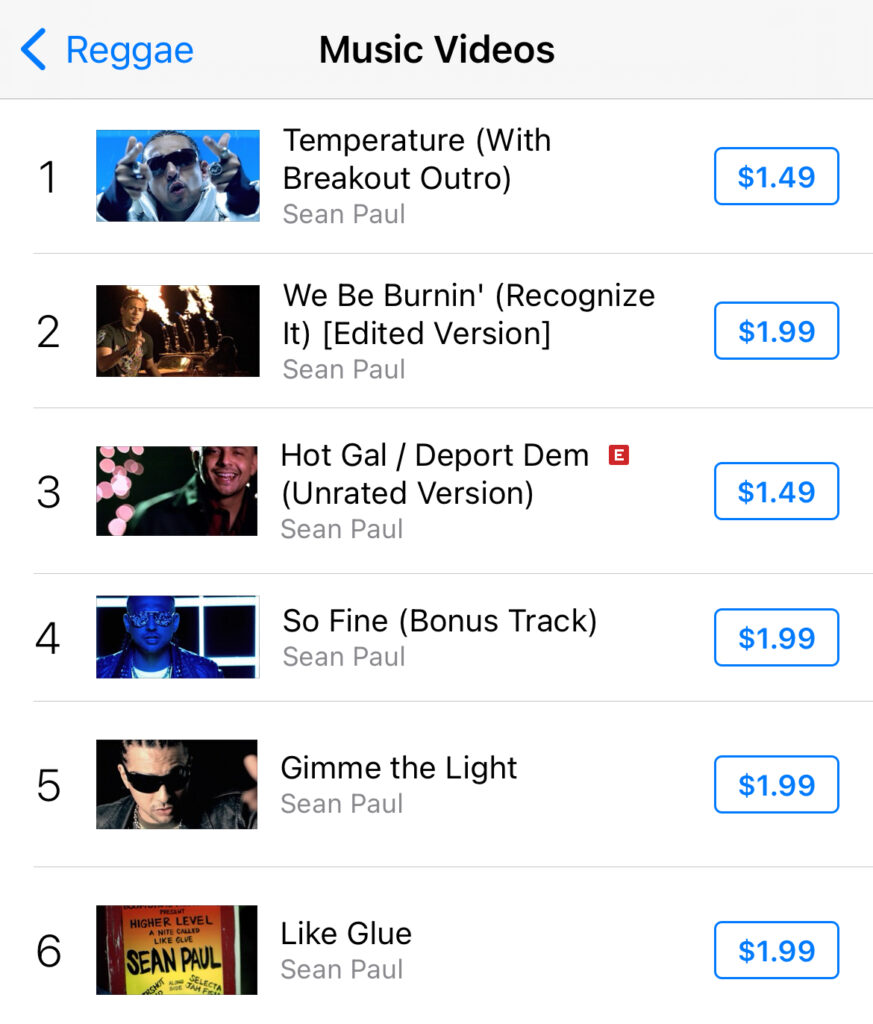The height and width of the screenshot is (1024, 873).
Task: Select the Gimme the Light title
Action: (x=399, y=768)
